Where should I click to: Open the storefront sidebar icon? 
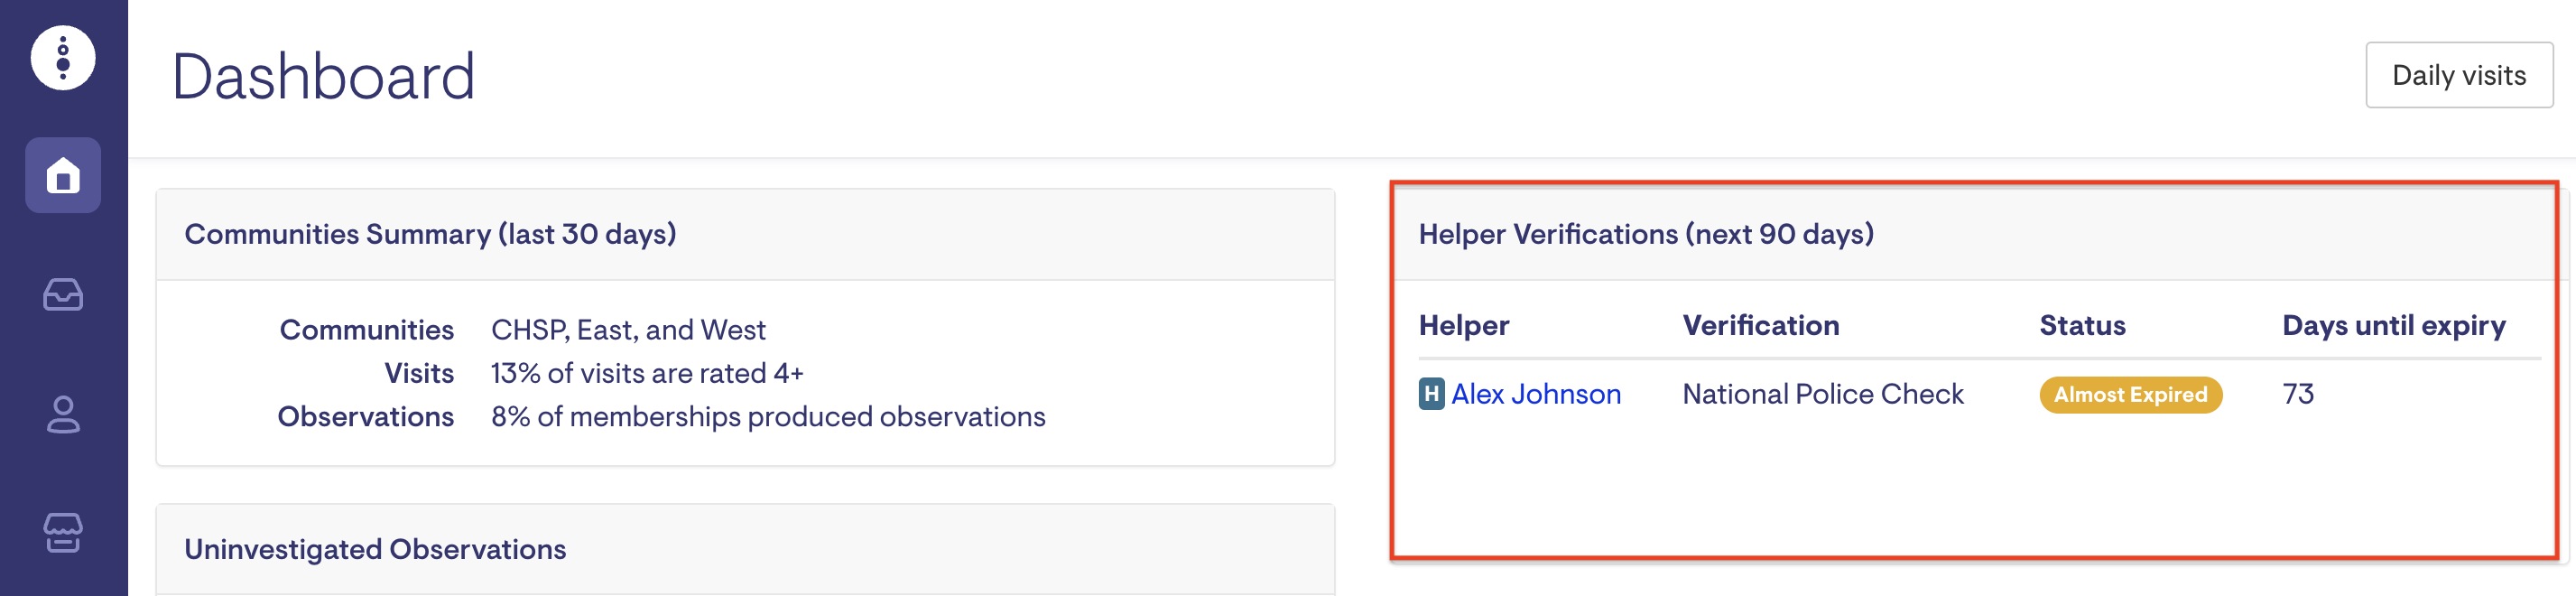(63, 532)
